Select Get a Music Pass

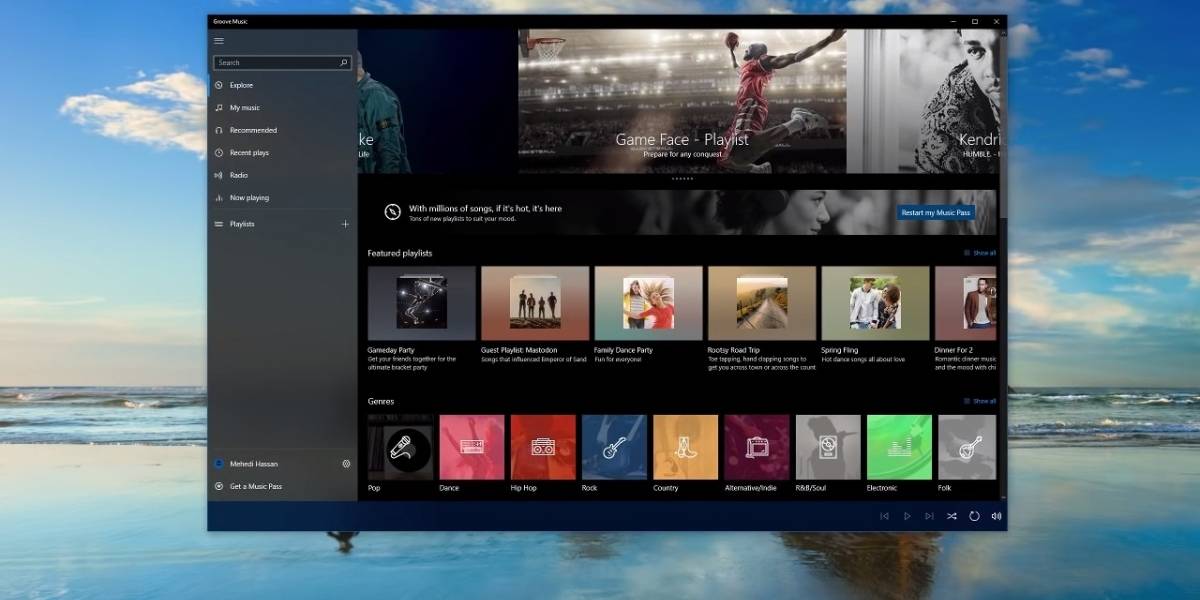tap(282, 486)
